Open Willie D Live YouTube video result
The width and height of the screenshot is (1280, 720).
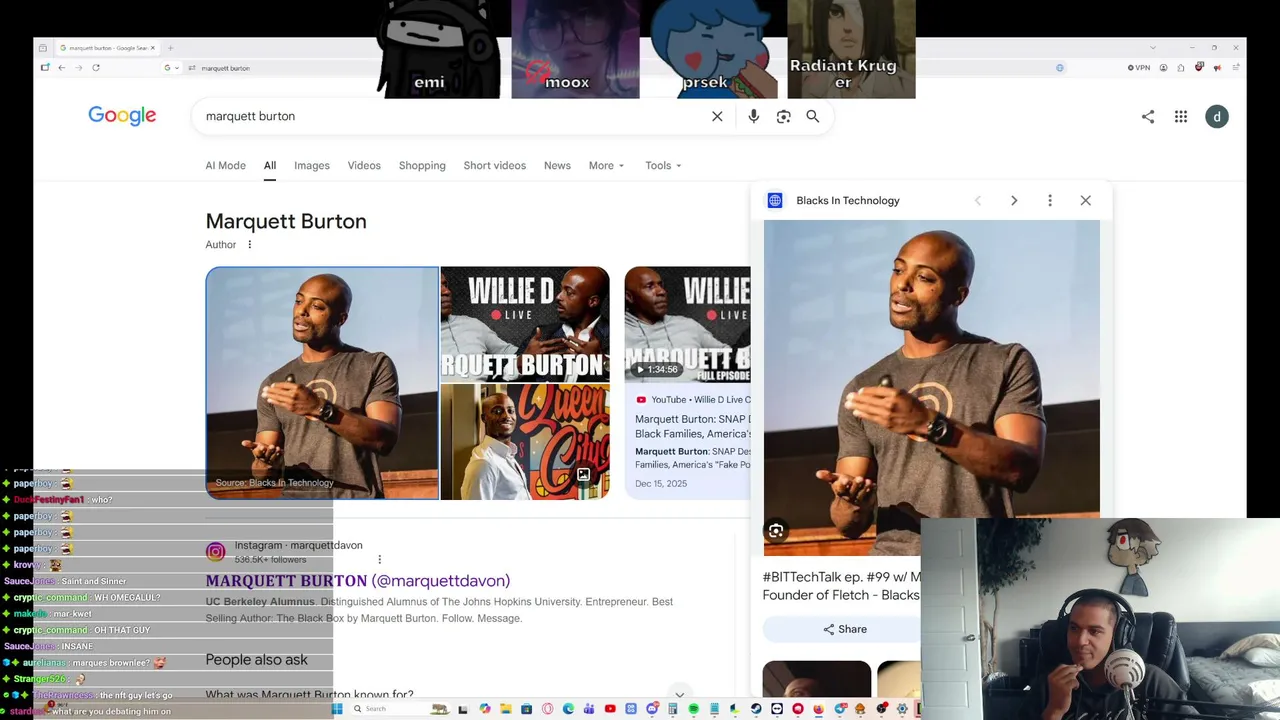click(x=692, y=426)
